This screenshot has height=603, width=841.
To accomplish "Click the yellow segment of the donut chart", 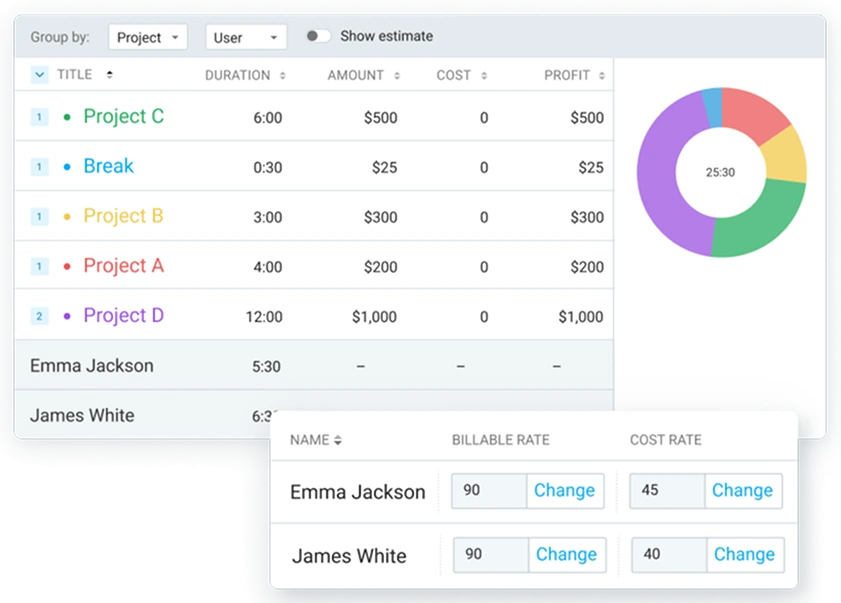I will (x=786, y=157).
